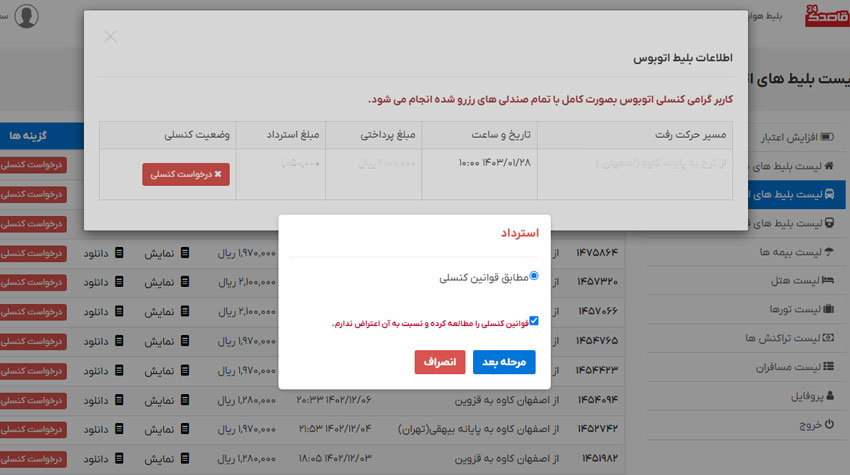Open 'لیست تورها' sidebar item
850x475 pixels.
click(x=795, y=309)
